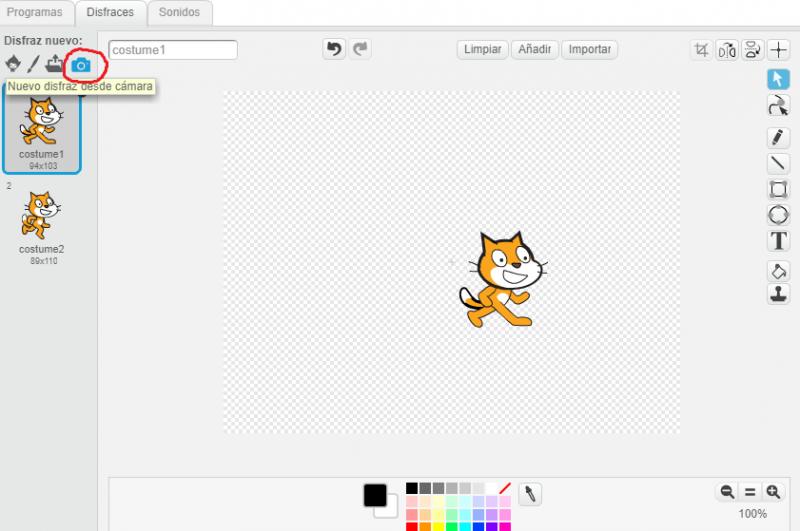Pick the cyan palette swatch in bottom row
The height and width of the screenshot is (531, 800).
tap(465, 527)
